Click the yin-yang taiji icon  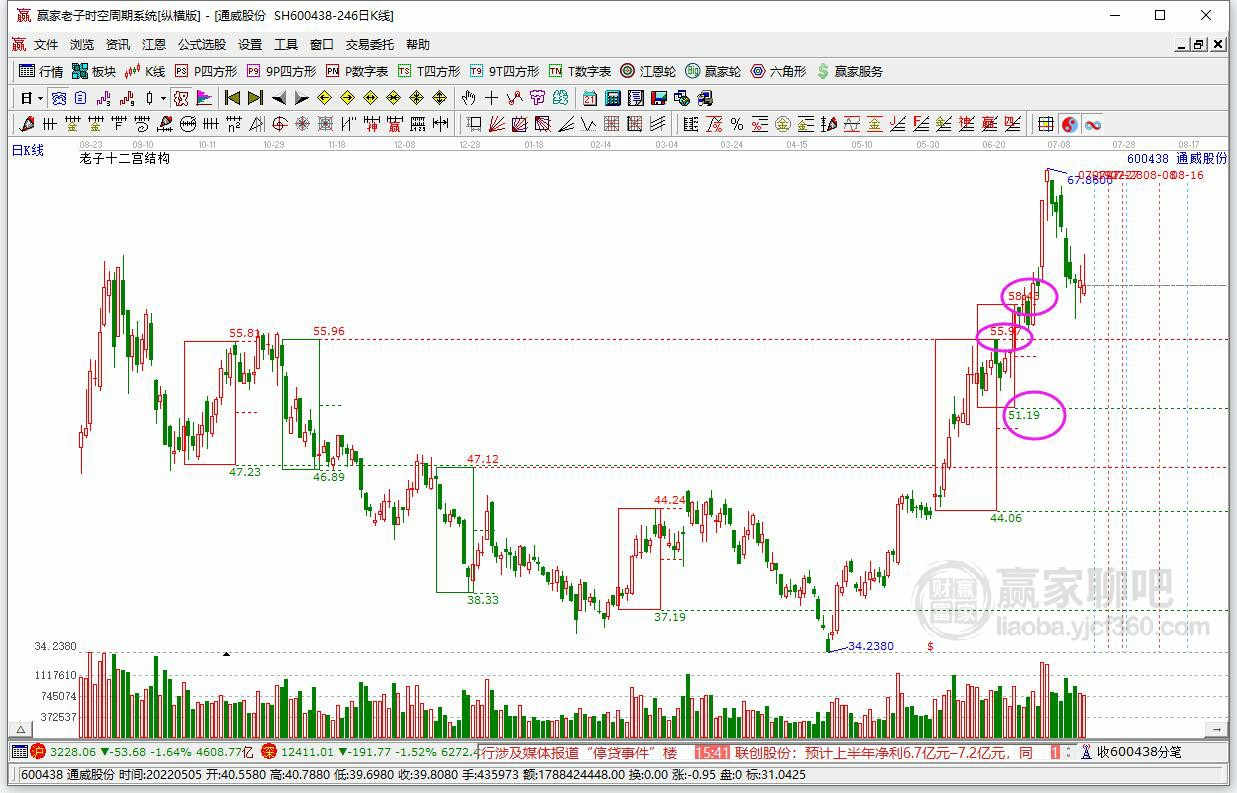click(x=1069, y=124)
